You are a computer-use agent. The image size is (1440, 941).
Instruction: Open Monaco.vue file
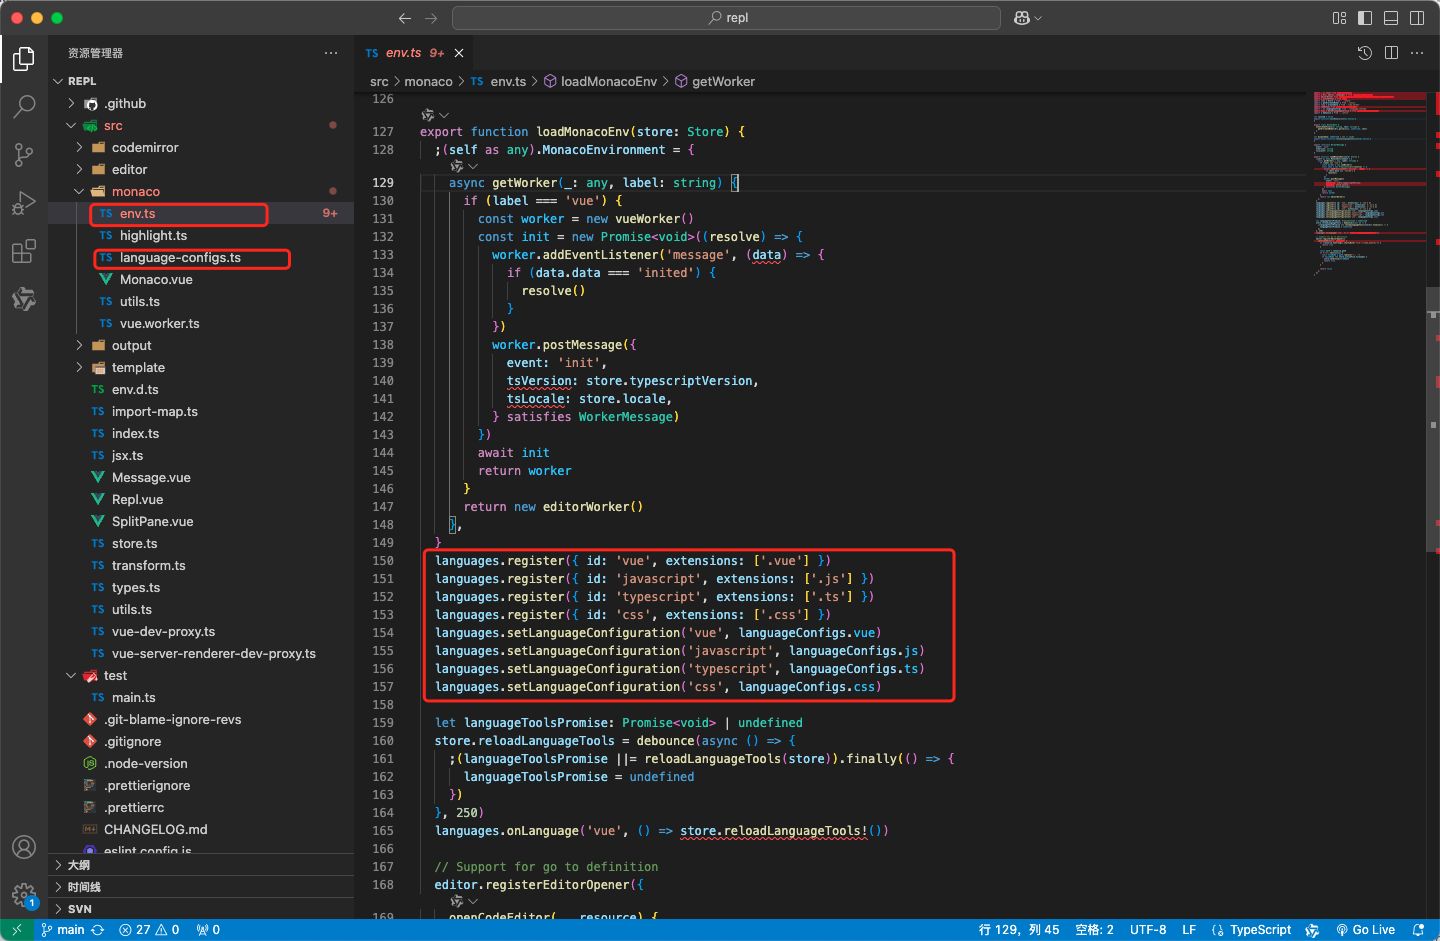pos(201,279)
